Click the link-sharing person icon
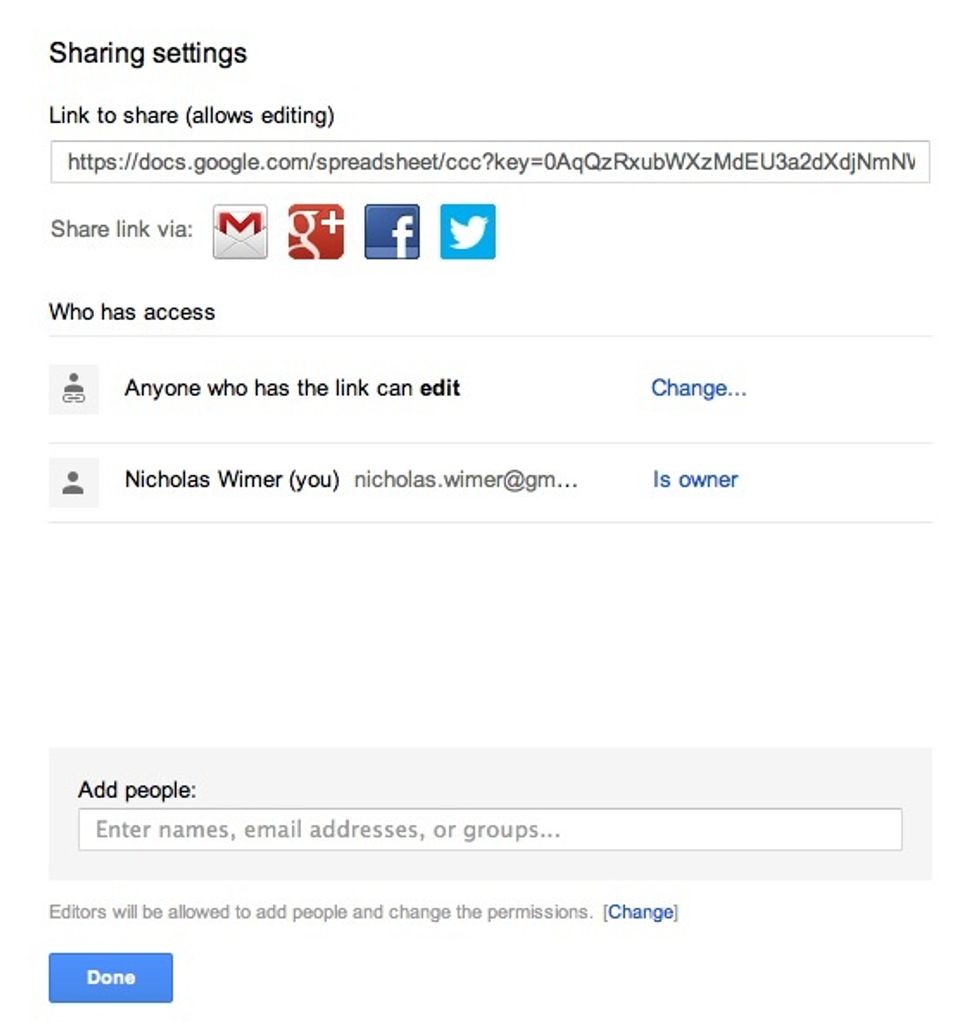The image size is (980, 1025). coord(74,389)
